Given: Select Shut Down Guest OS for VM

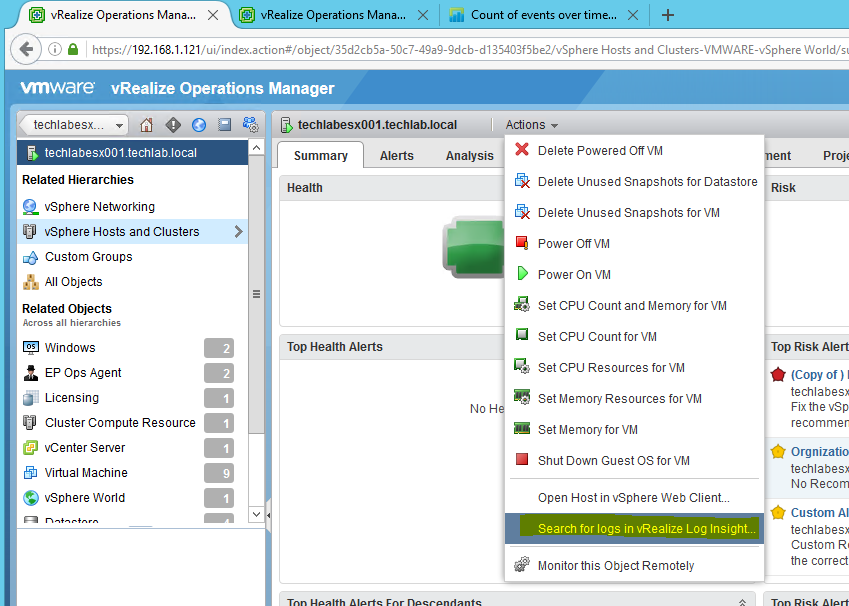Looking at the screenshot, I should tap(634, 460).
